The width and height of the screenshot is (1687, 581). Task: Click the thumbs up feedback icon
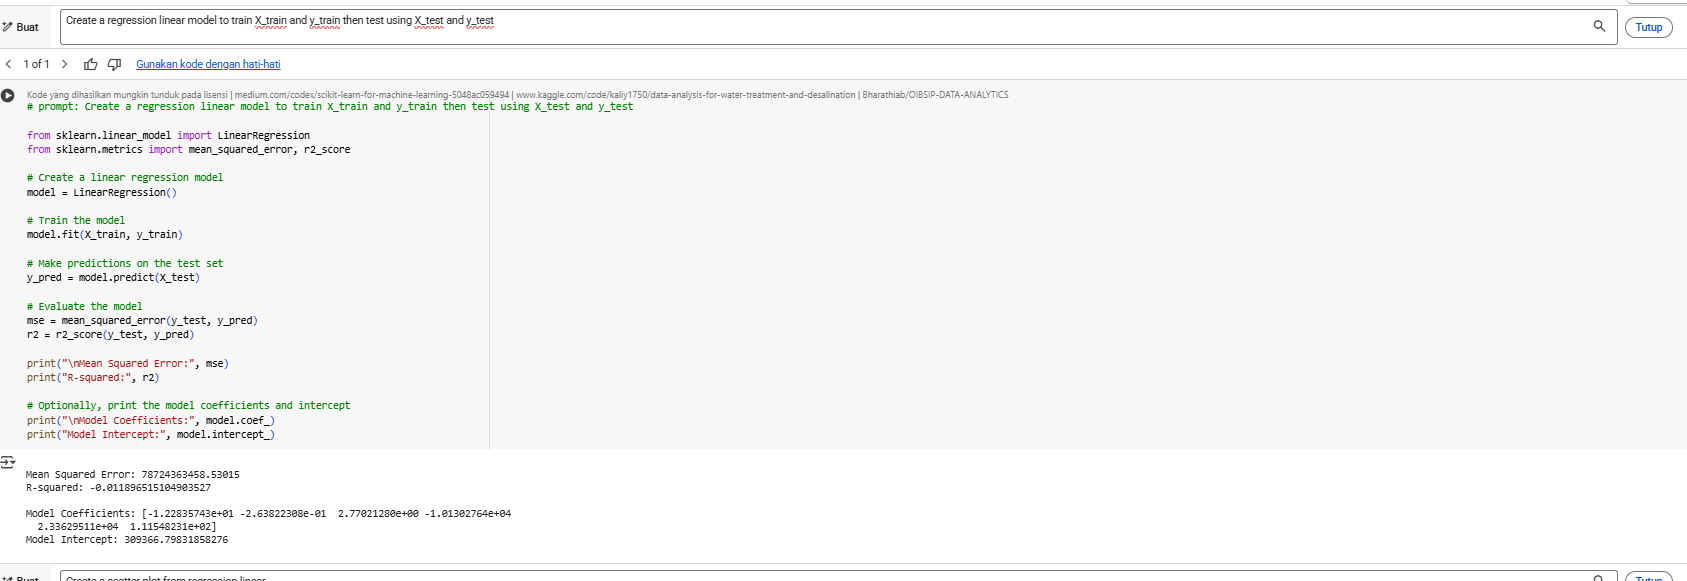[91, 64]
